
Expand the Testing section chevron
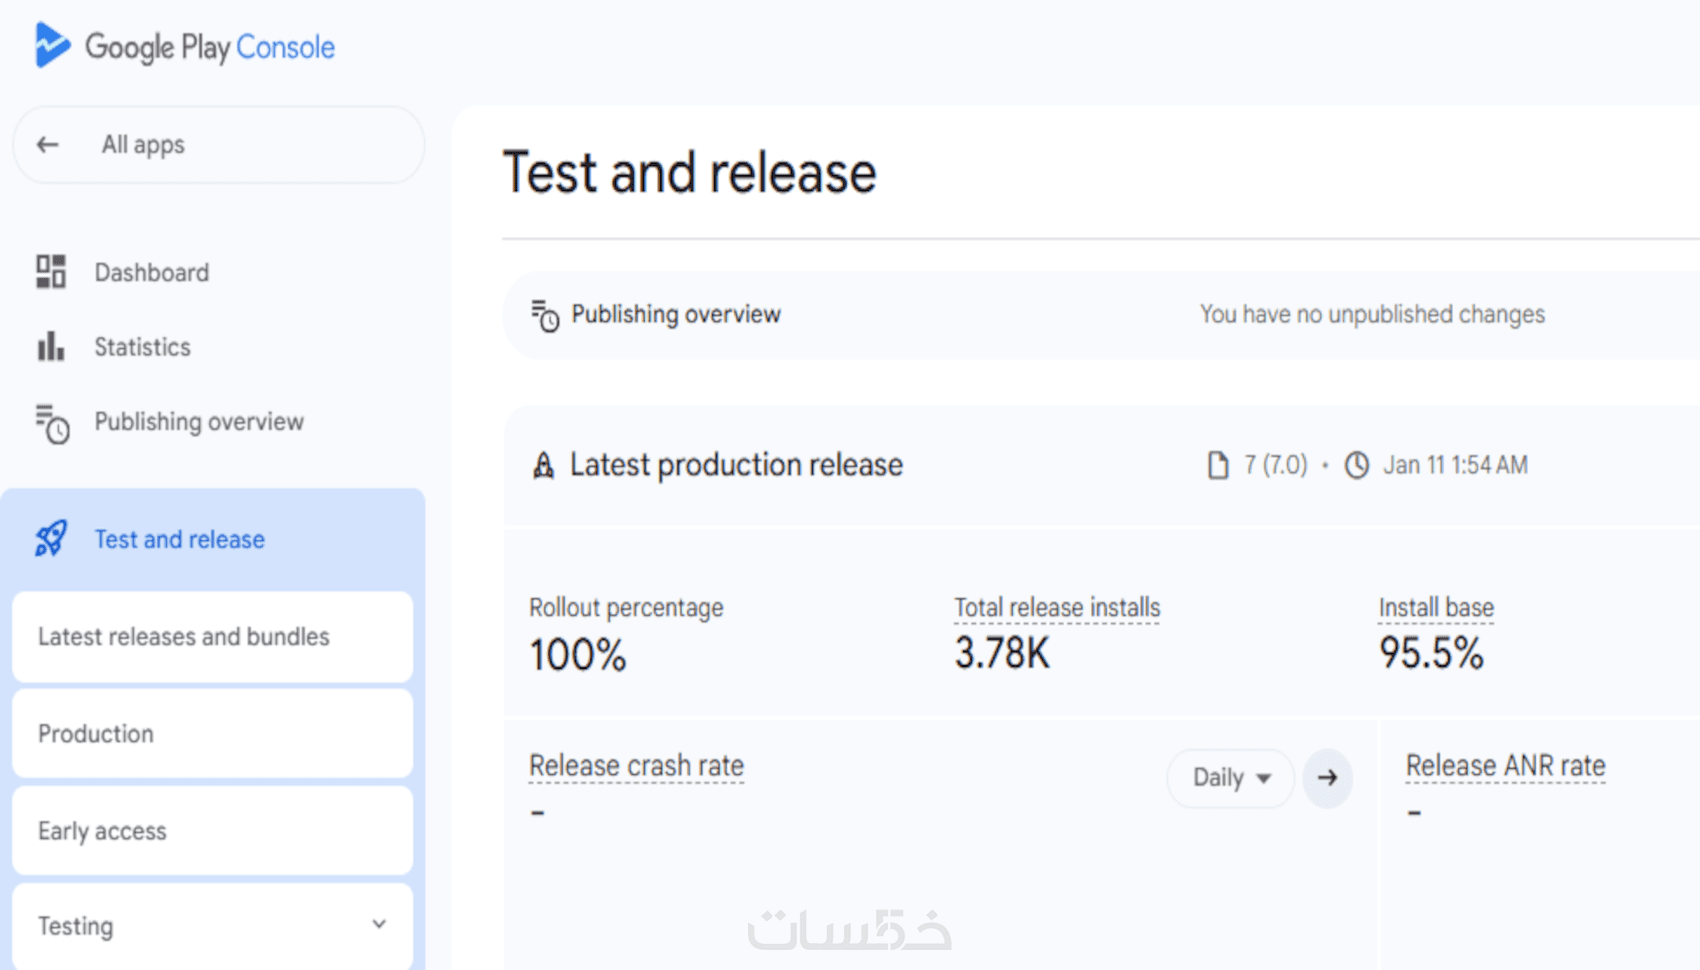click(379, 925)
